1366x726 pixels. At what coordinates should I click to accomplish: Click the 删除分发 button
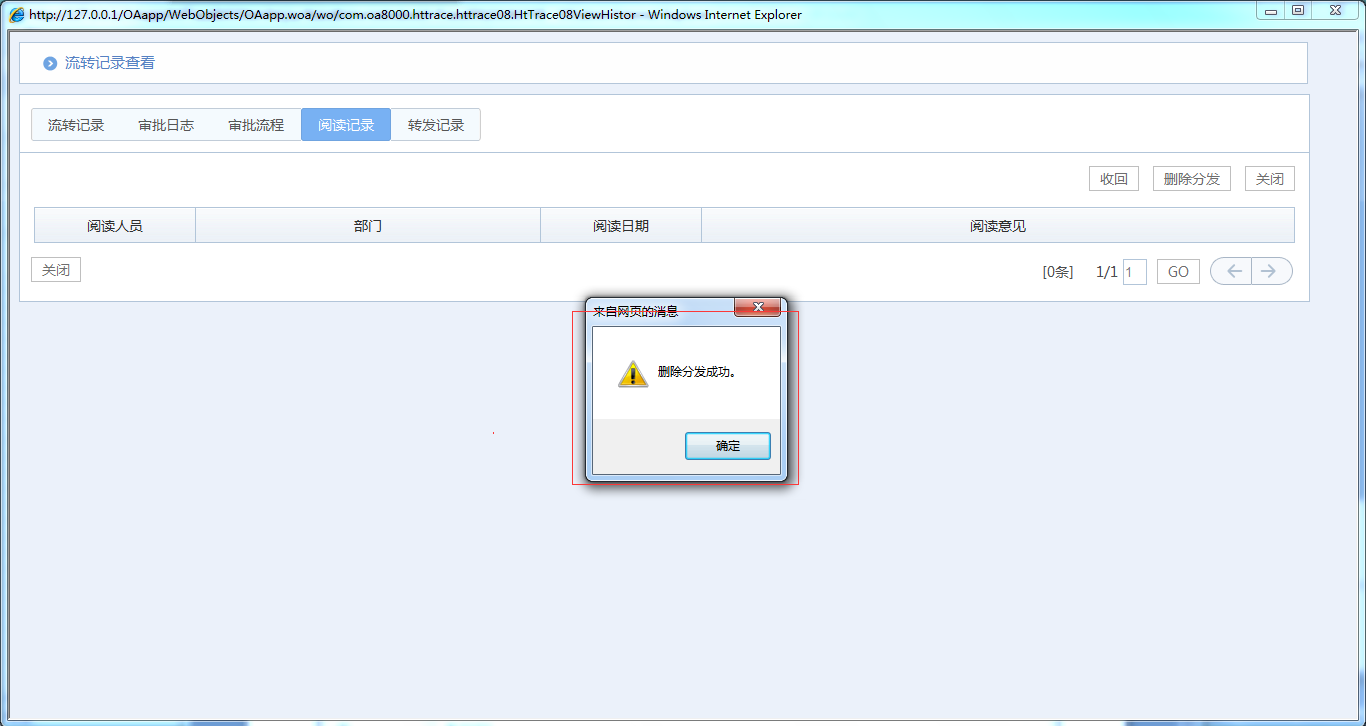(1191, 179)
